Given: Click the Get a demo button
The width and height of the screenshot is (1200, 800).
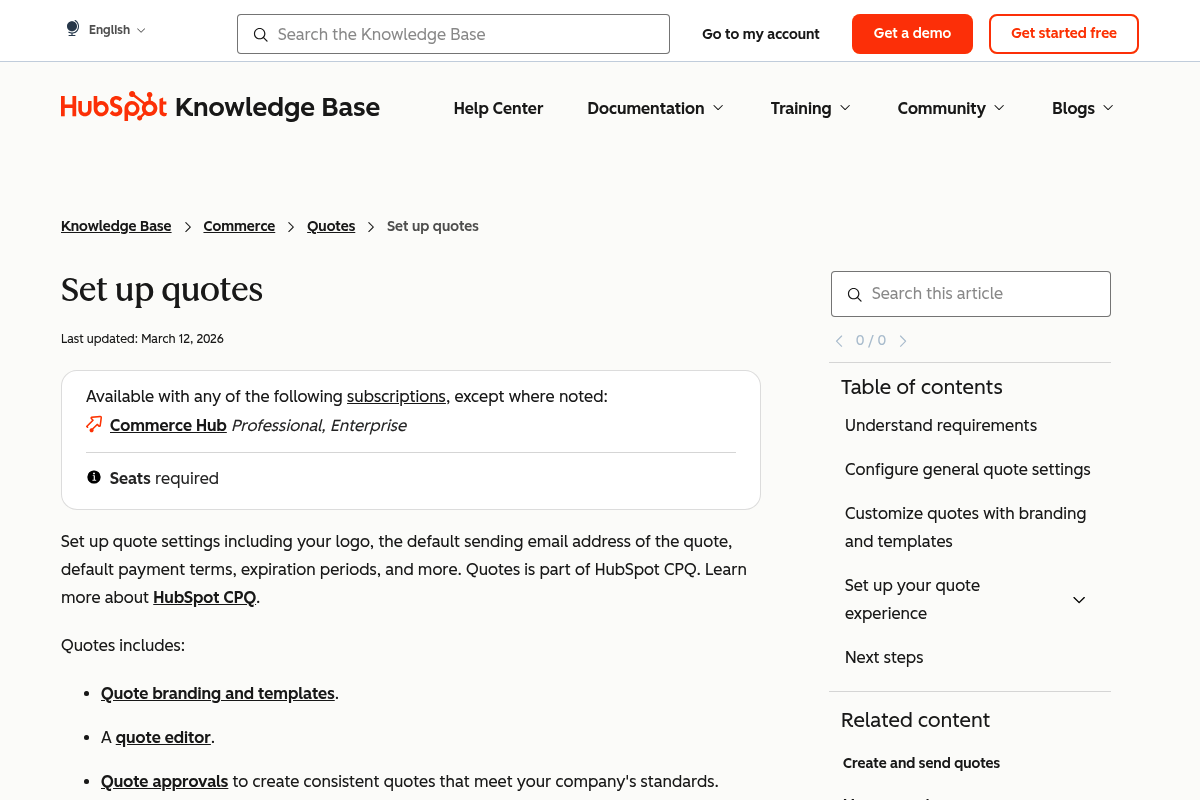Looking at the screenshot, I should (x=912, y=33).
